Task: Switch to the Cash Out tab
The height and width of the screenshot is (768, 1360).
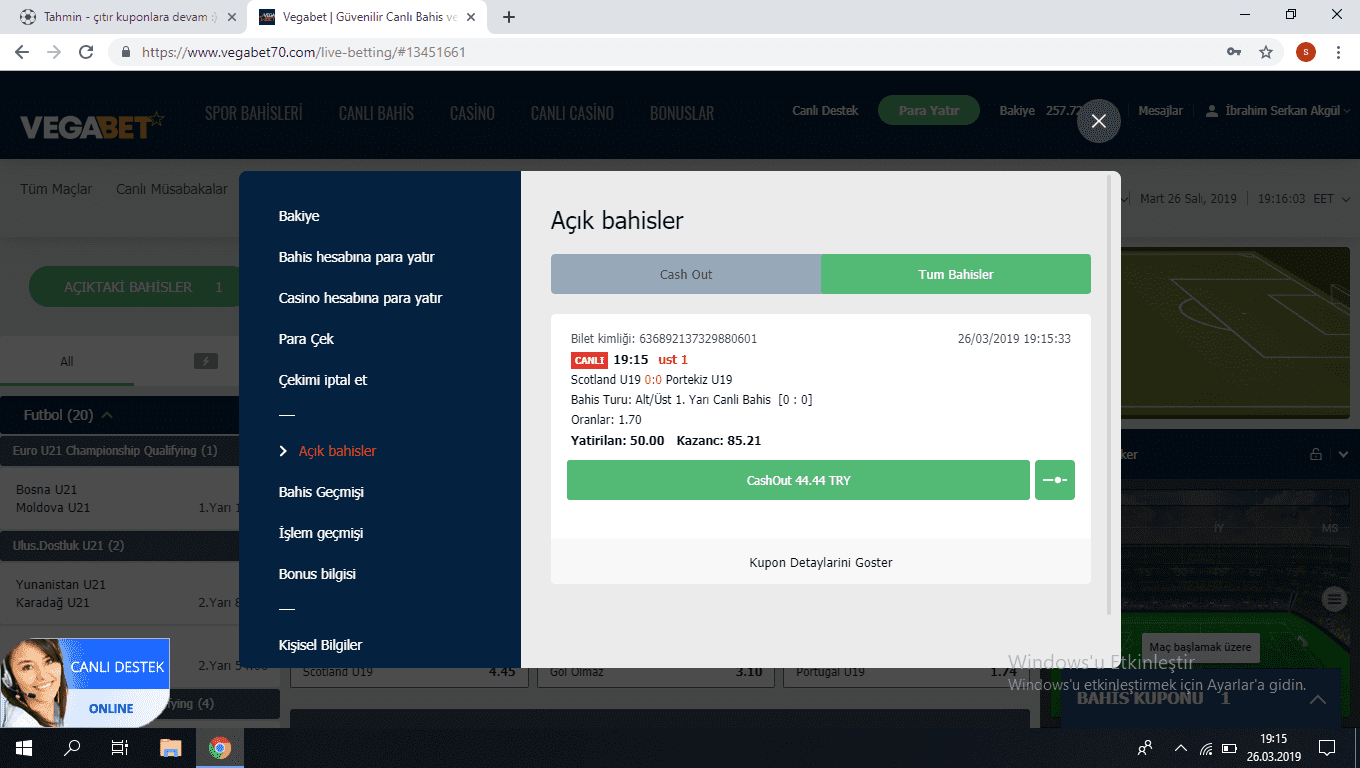Action: click(686, 274)
